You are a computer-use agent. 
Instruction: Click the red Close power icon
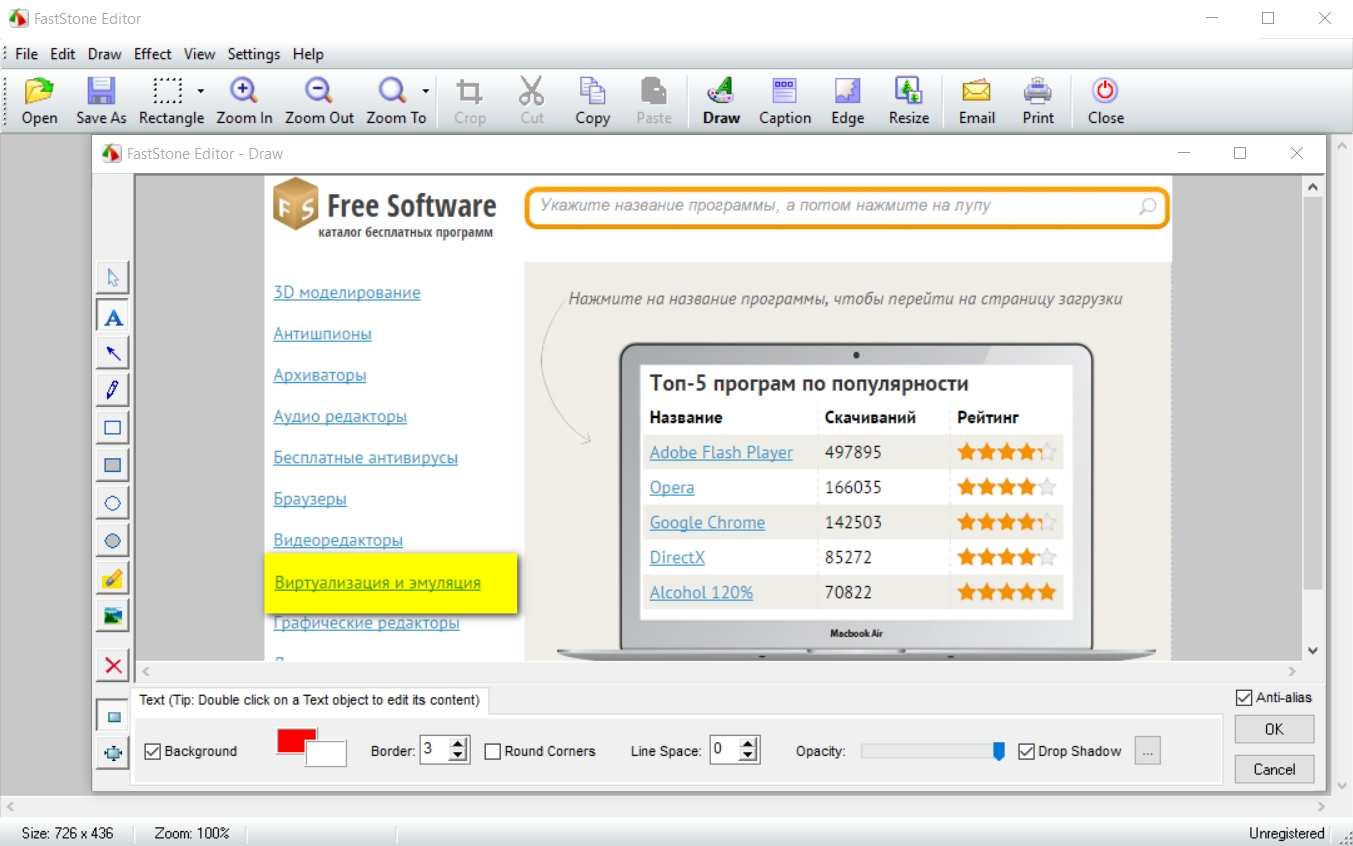[1105, 91]
